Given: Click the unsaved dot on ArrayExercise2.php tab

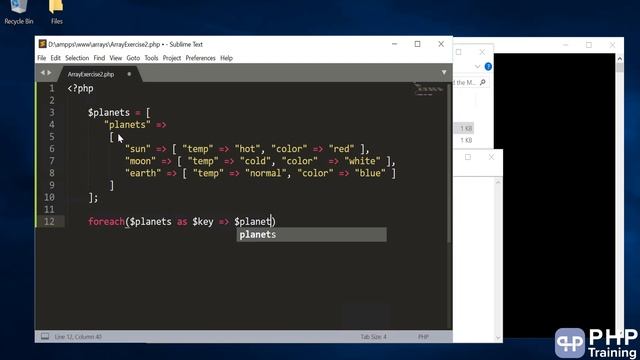Looking at the screenshot, I should click(129, 74).
